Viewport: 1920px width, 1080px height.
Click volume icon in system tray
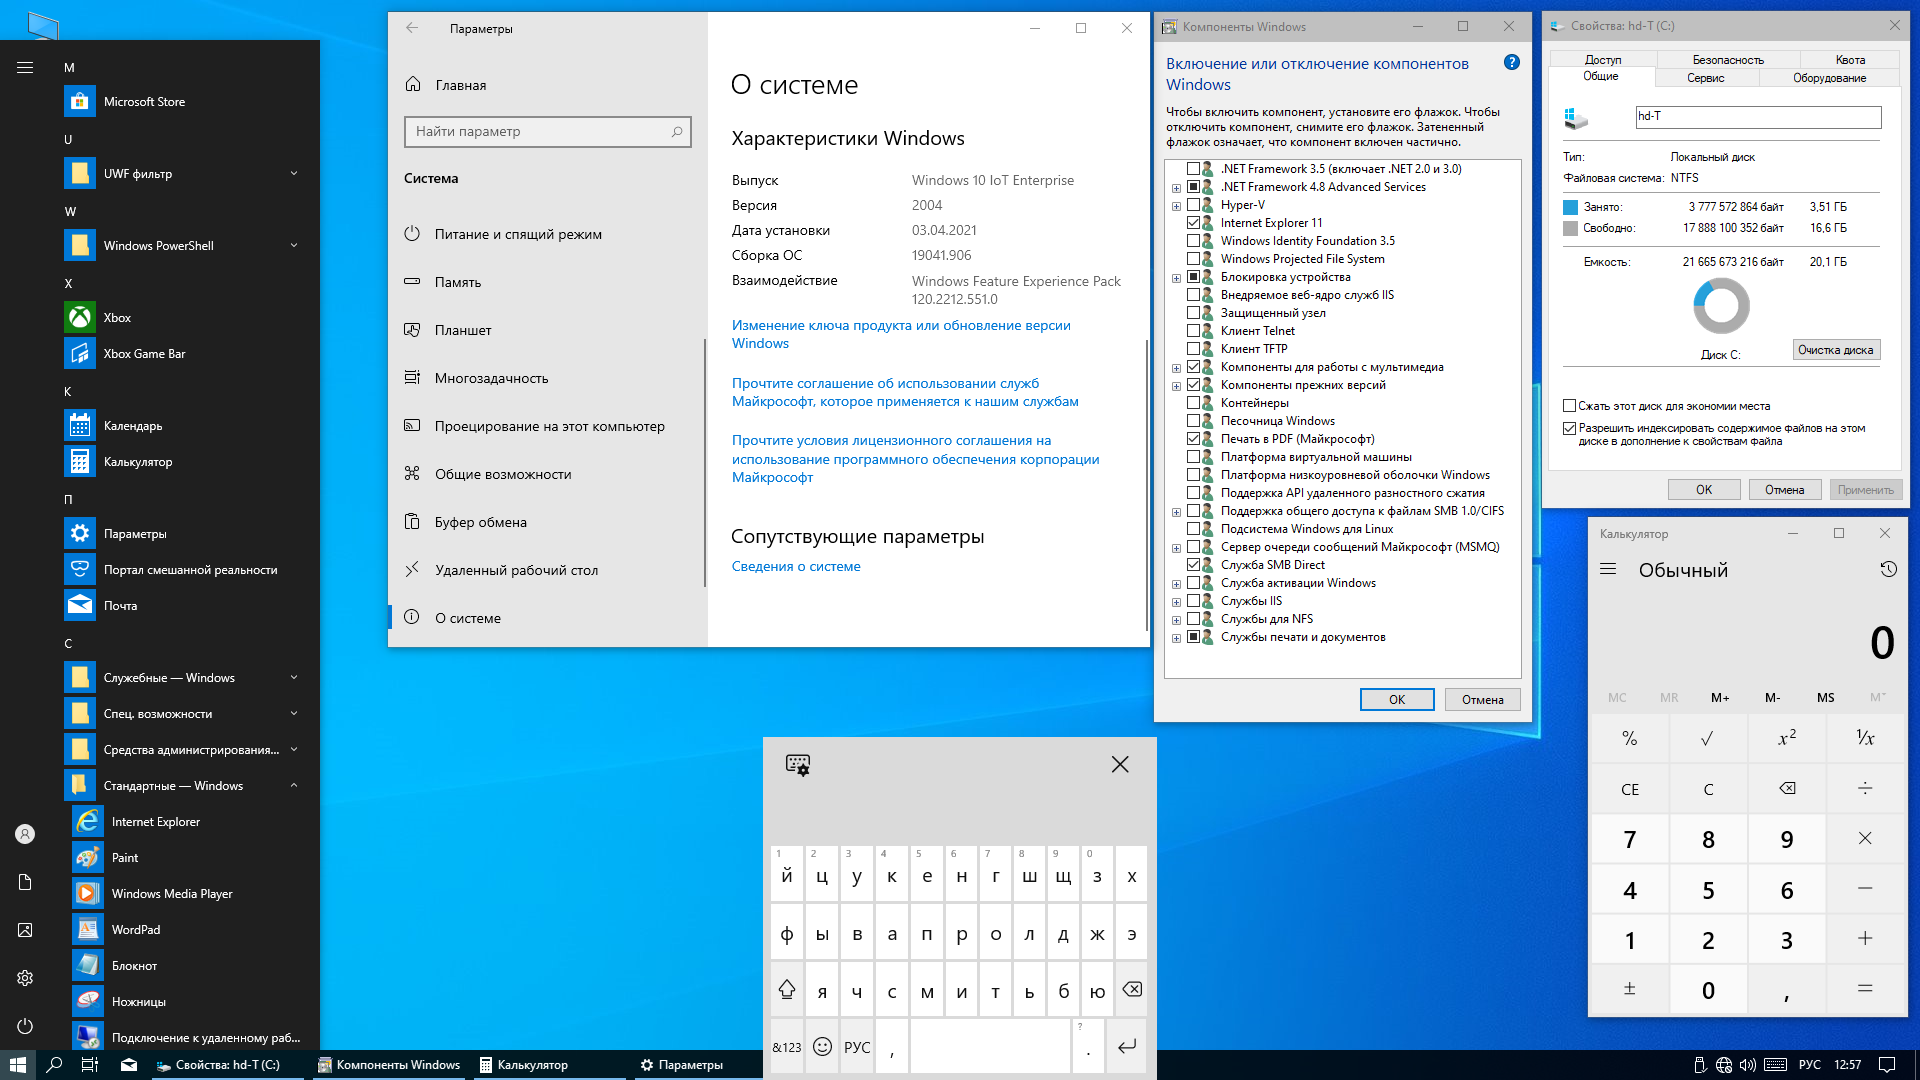(x=1747, y=1065)
